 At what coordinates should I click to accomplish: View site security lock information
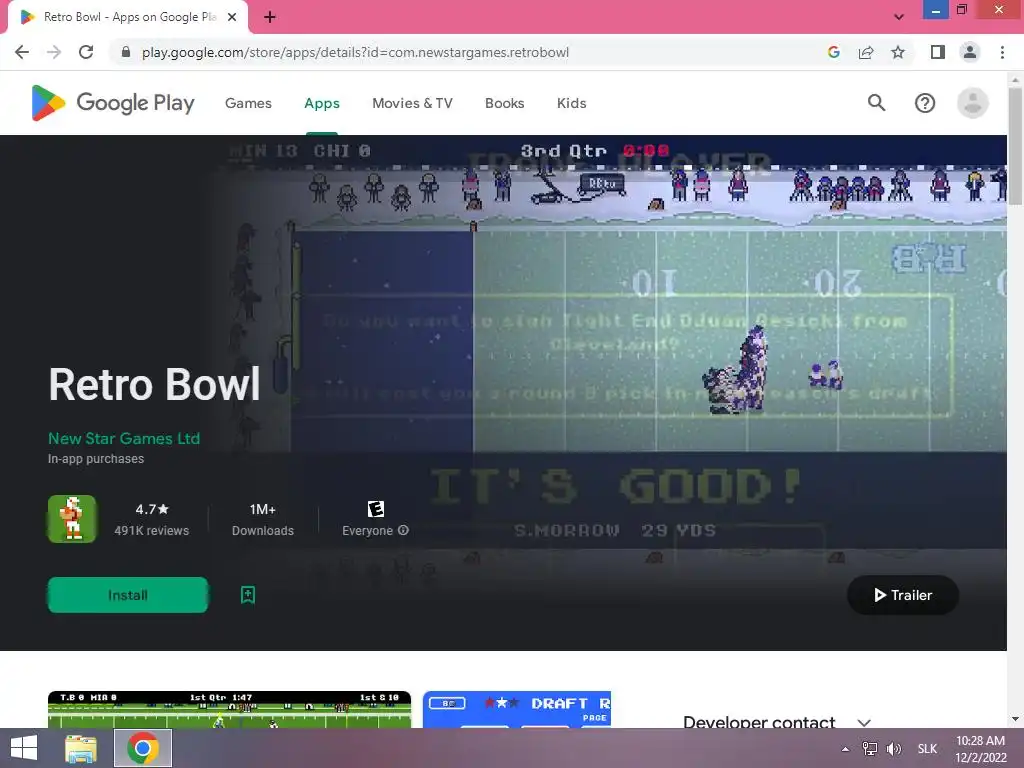(x=126, y=52)
